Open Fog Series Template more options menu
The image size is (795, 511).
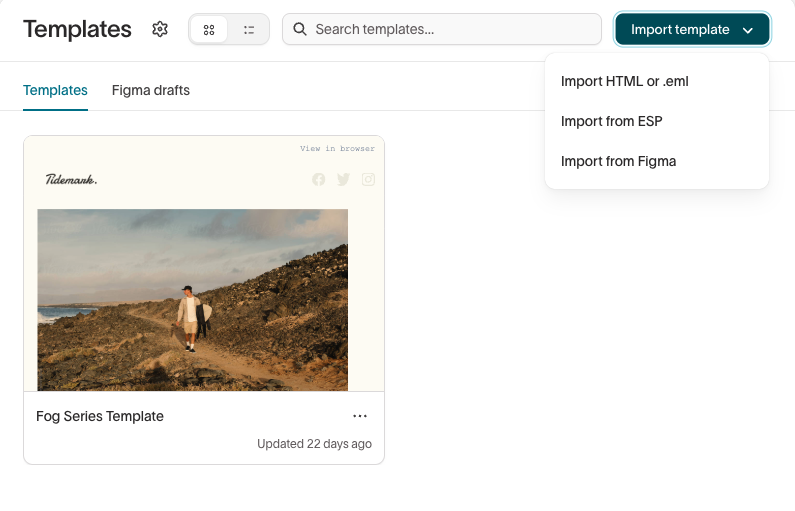tap(360, 416)
